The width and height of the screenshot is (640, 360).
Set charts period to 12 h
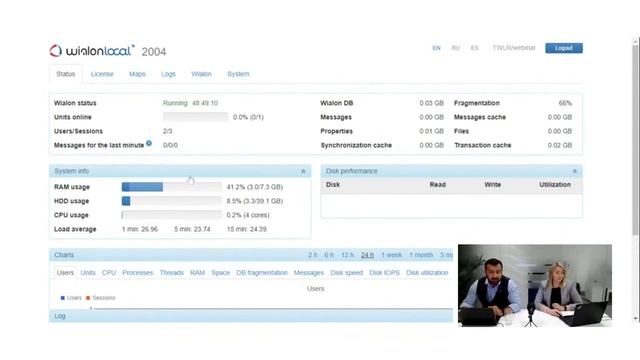pyautogui.click(x=347, y=255)
